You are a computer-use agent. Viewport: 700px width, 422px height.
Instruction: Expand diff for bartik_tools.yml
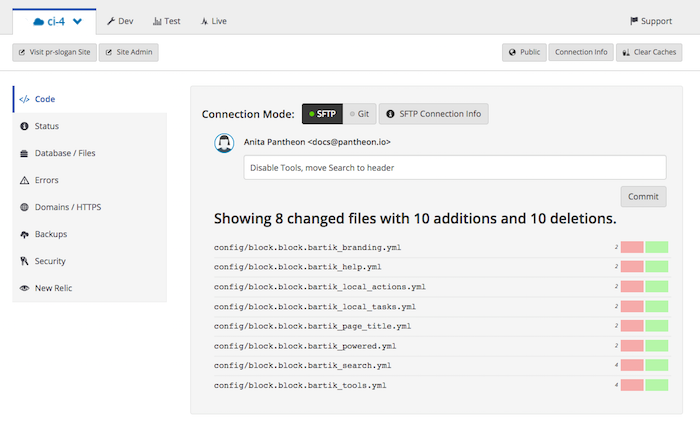coord(300,385)
